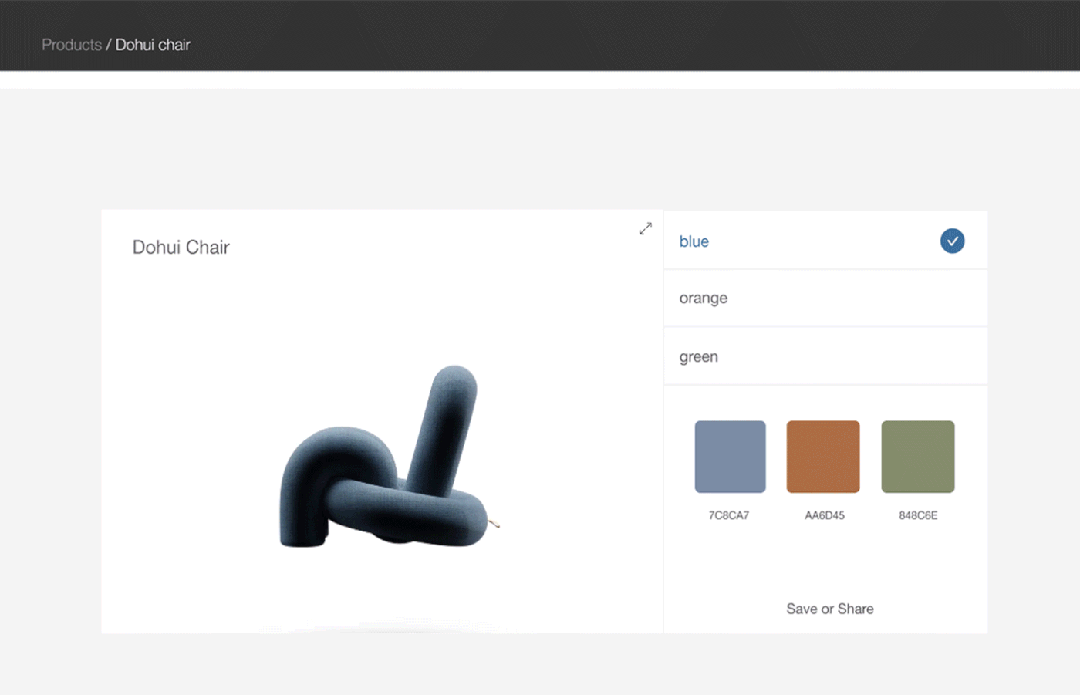
Task: Click the dark header bar
Action: 540,35
